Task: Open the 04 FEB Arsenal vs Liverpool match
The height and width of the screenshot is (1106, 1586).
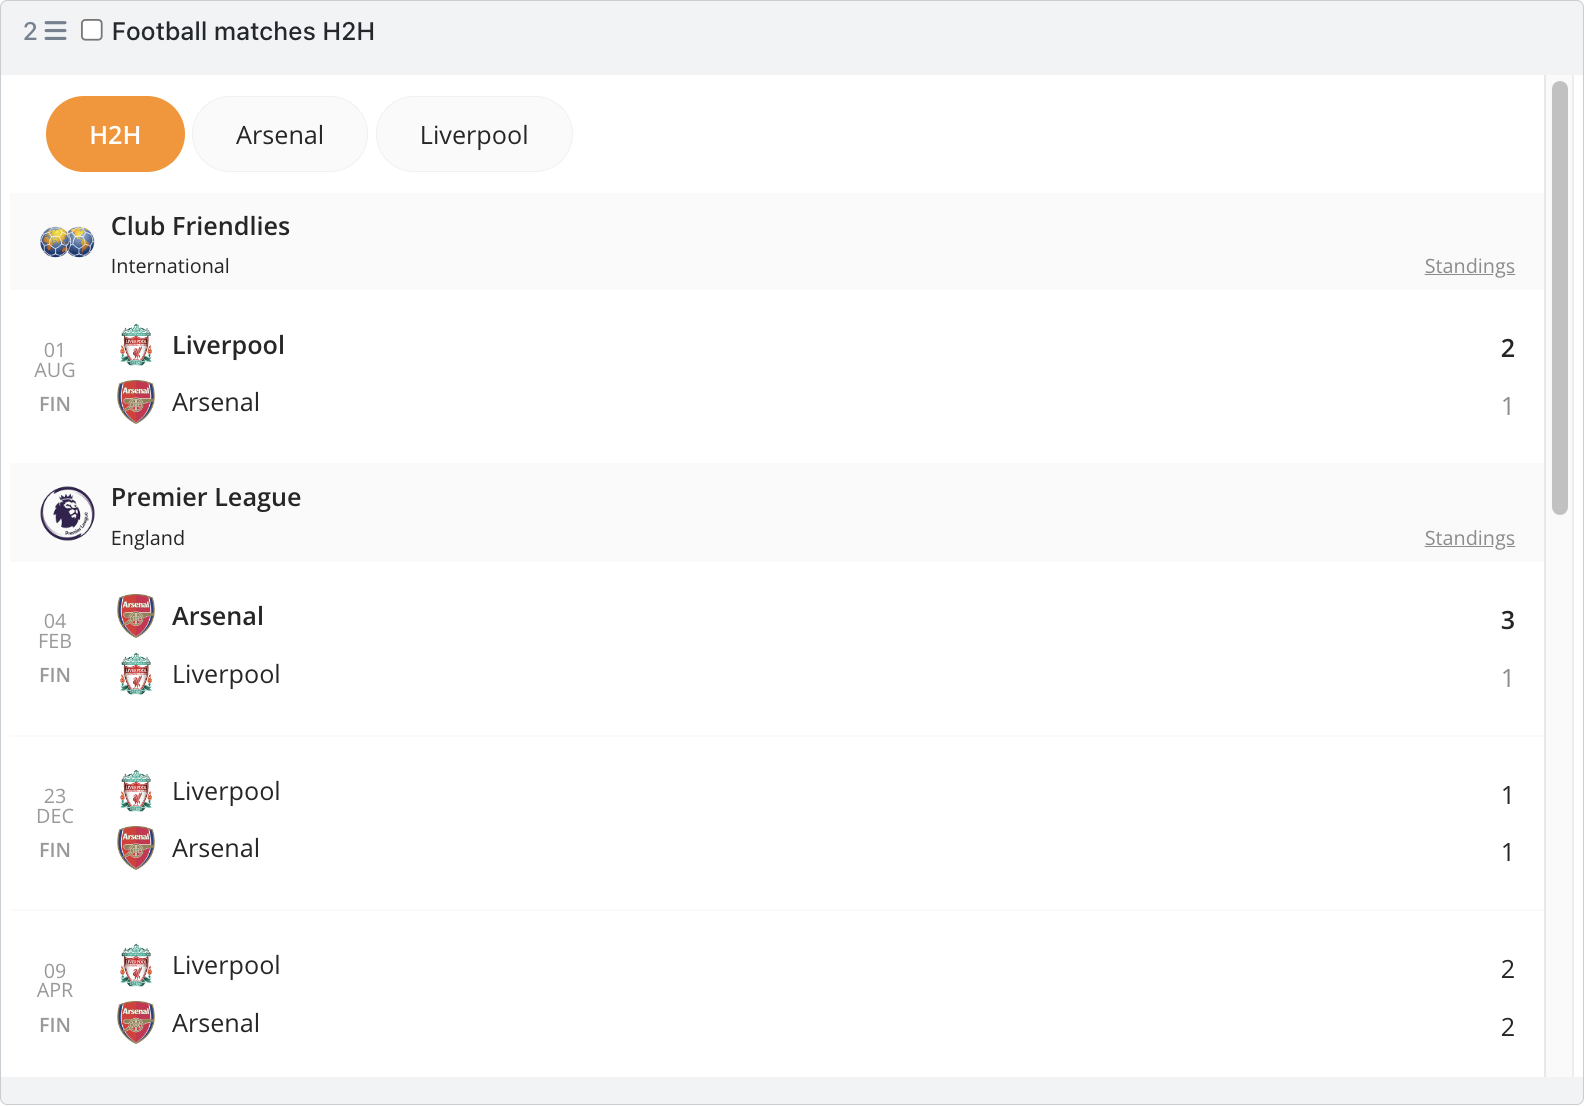Action: [777, 648]
